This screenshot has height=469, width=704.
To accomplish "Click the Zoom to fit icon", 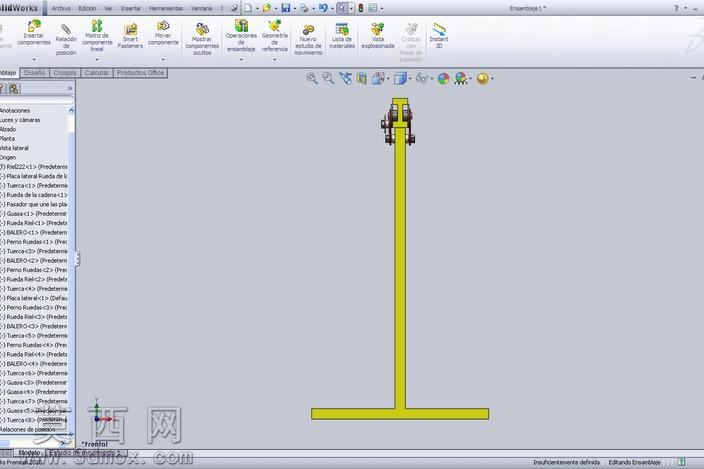I will 312,79.
